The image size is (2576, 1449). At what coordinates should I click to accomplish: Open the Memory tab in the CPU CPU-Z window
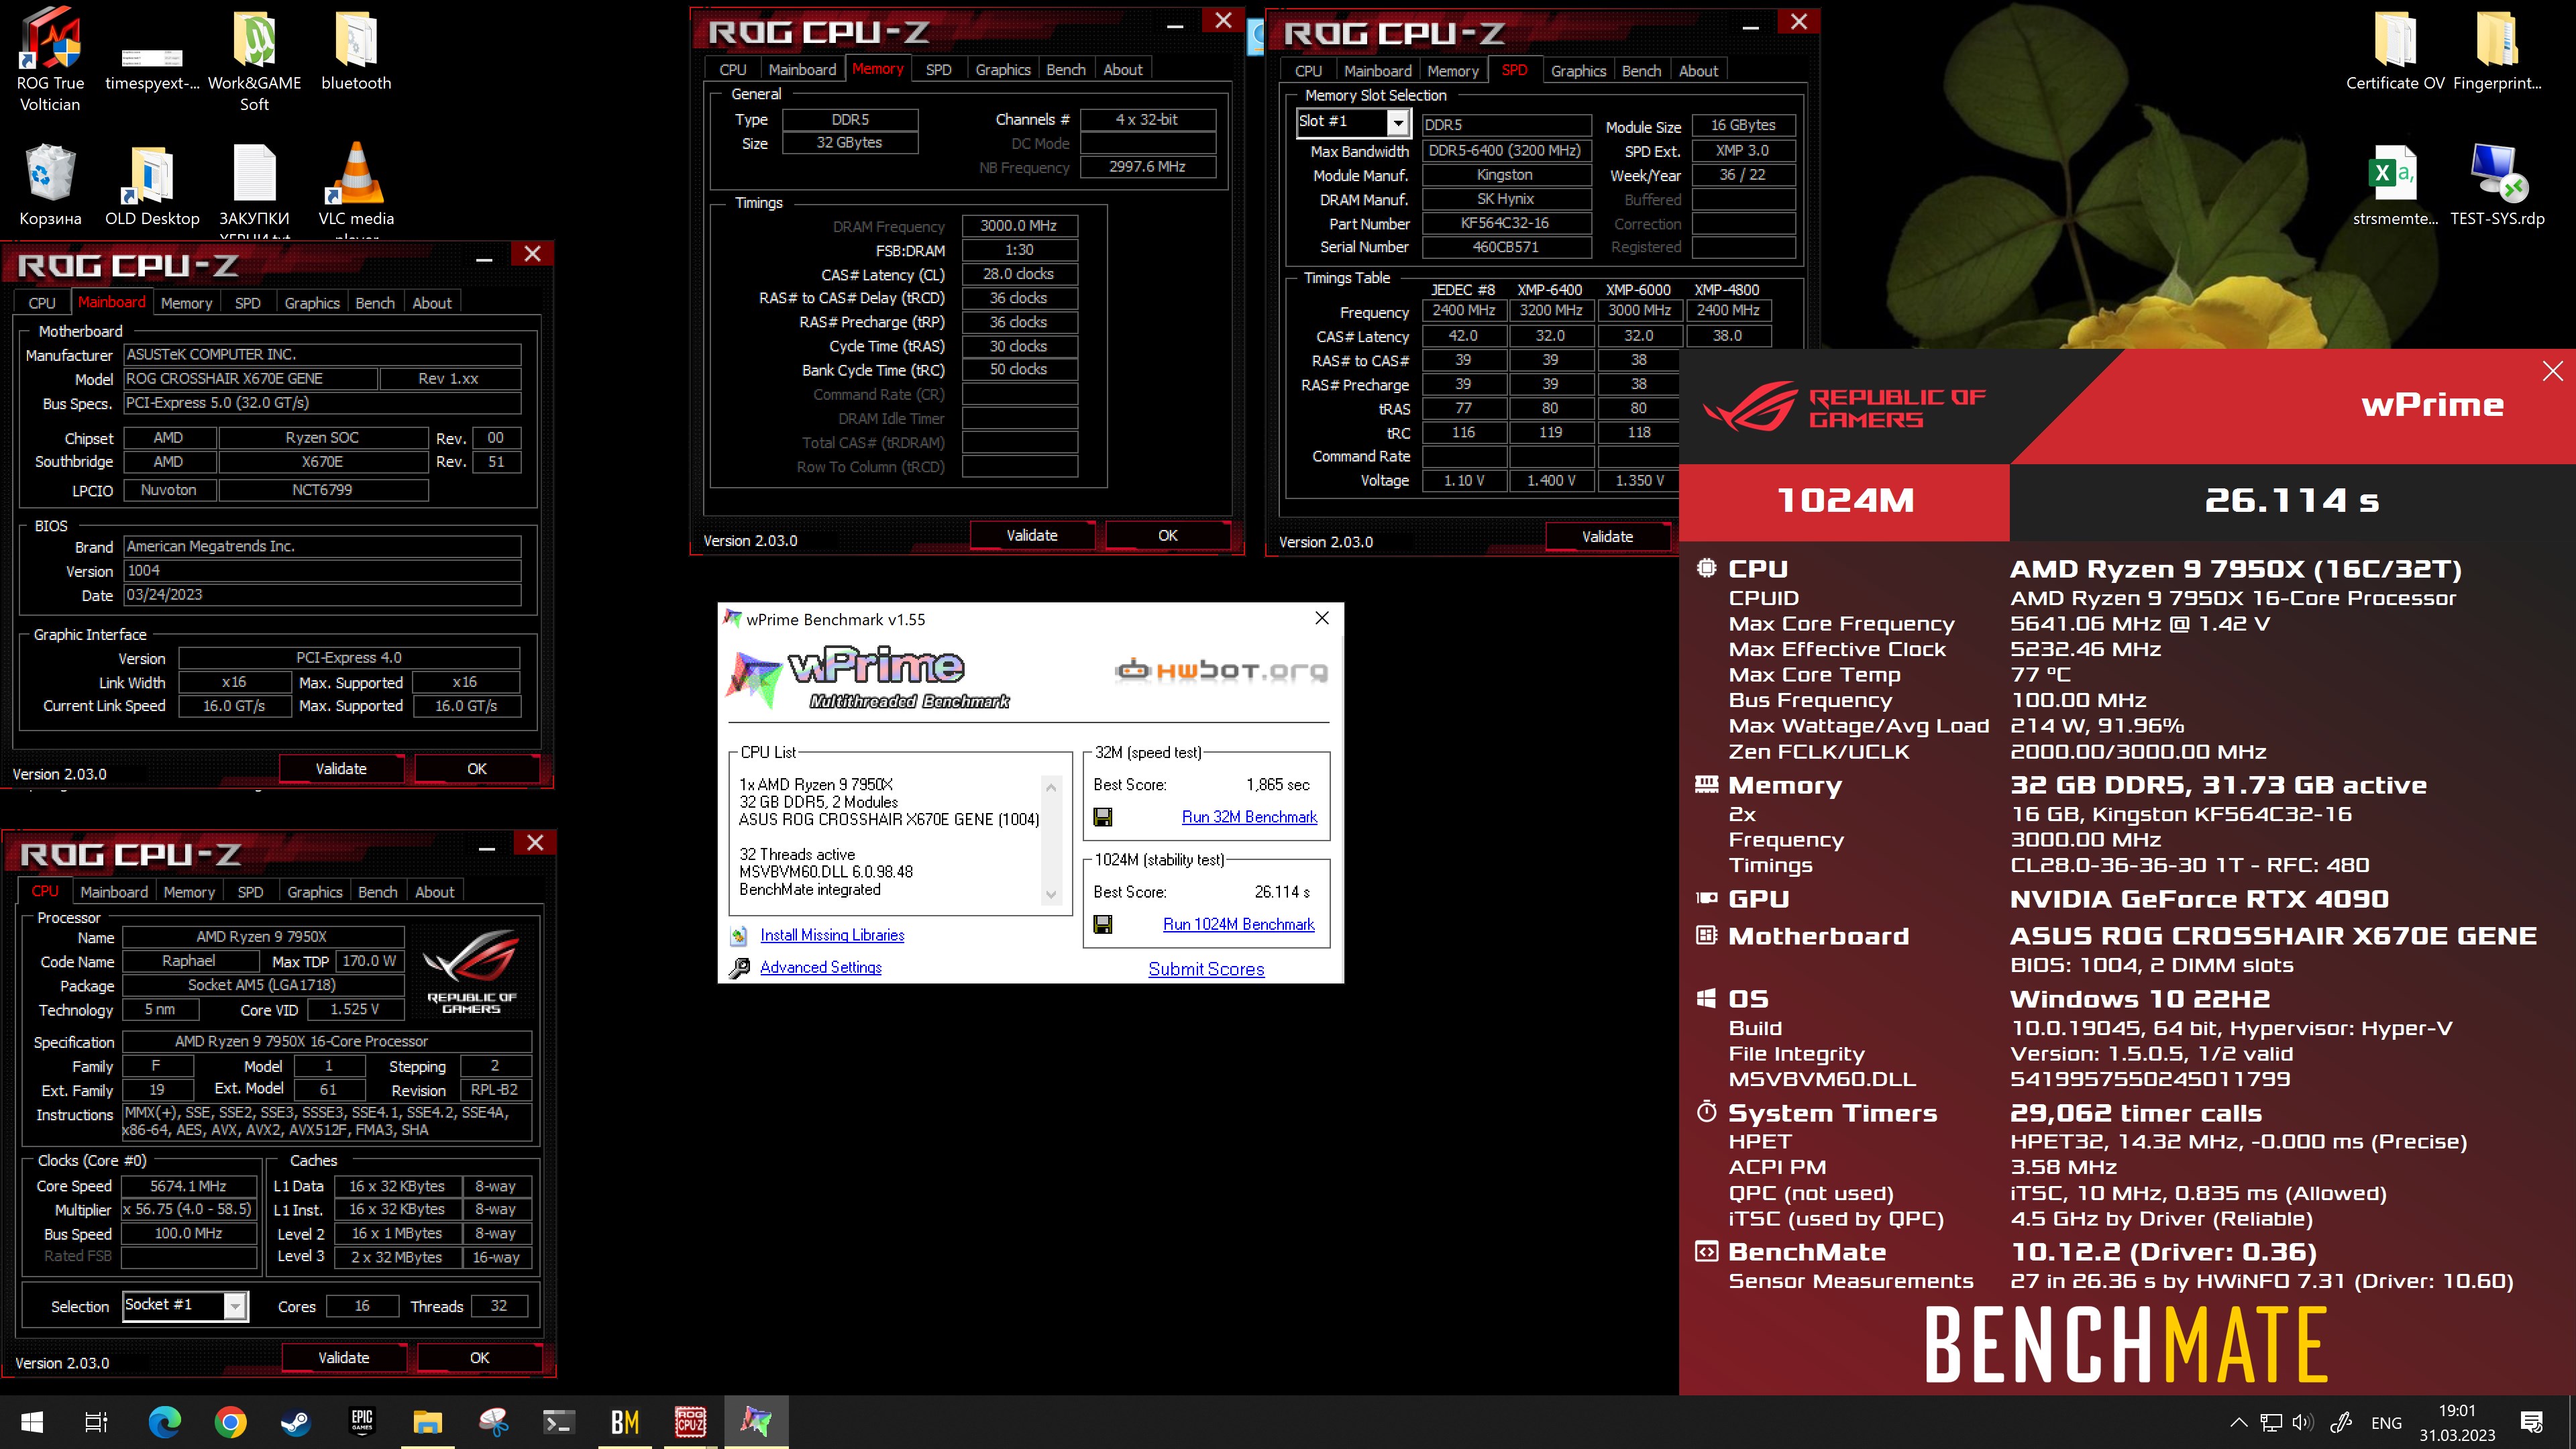pyautogui.click(x=189, y=892)
